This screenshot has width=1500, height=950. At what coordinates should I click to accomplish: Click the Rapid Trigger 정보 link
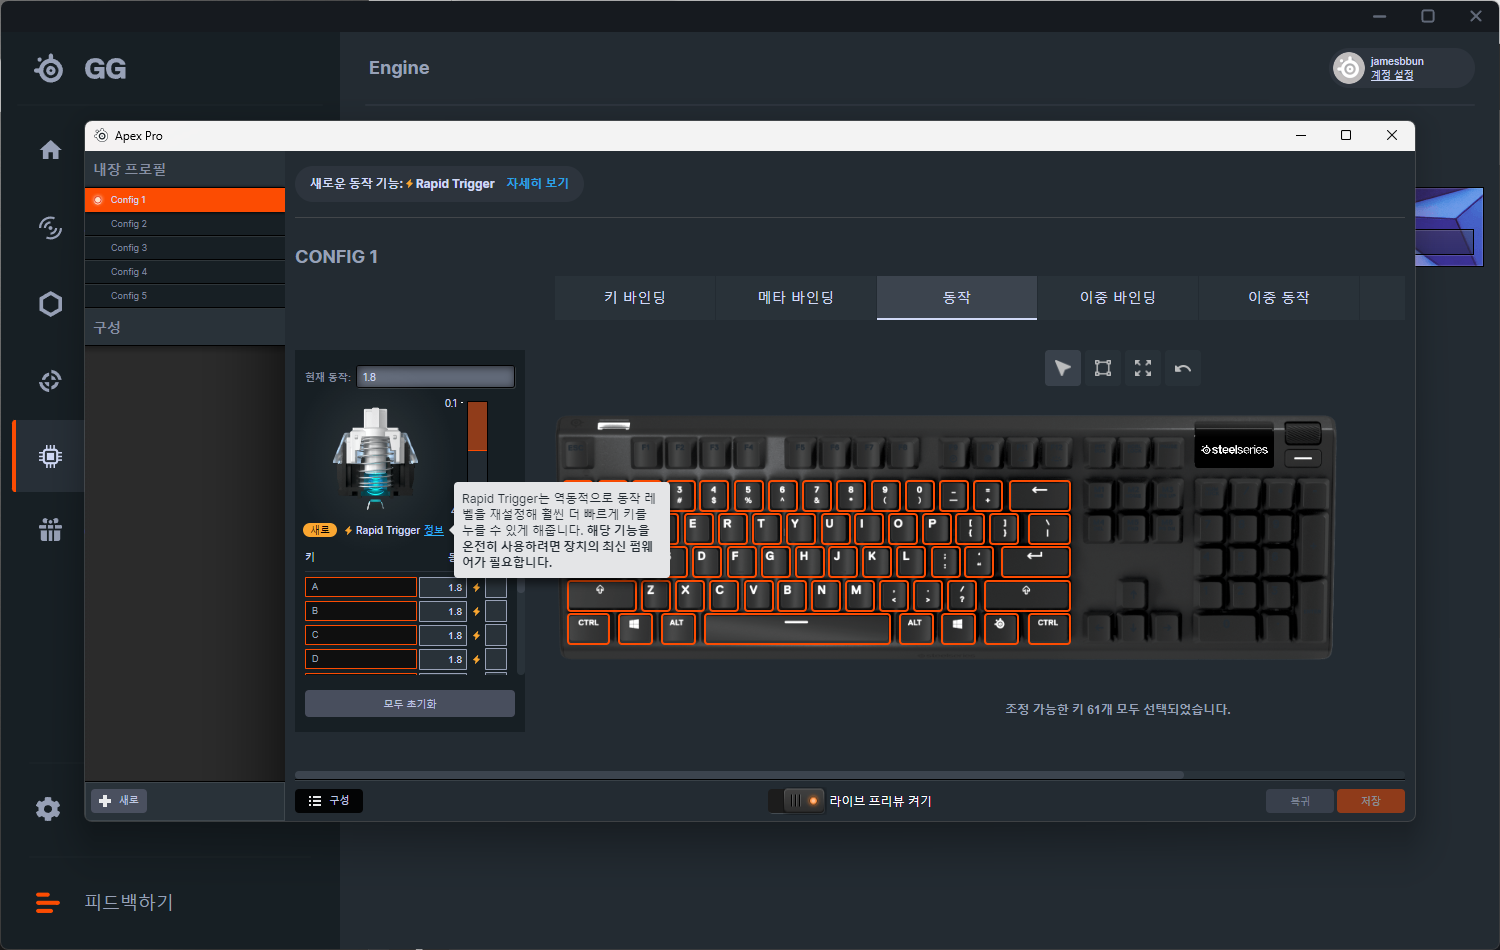click(433, 531)
